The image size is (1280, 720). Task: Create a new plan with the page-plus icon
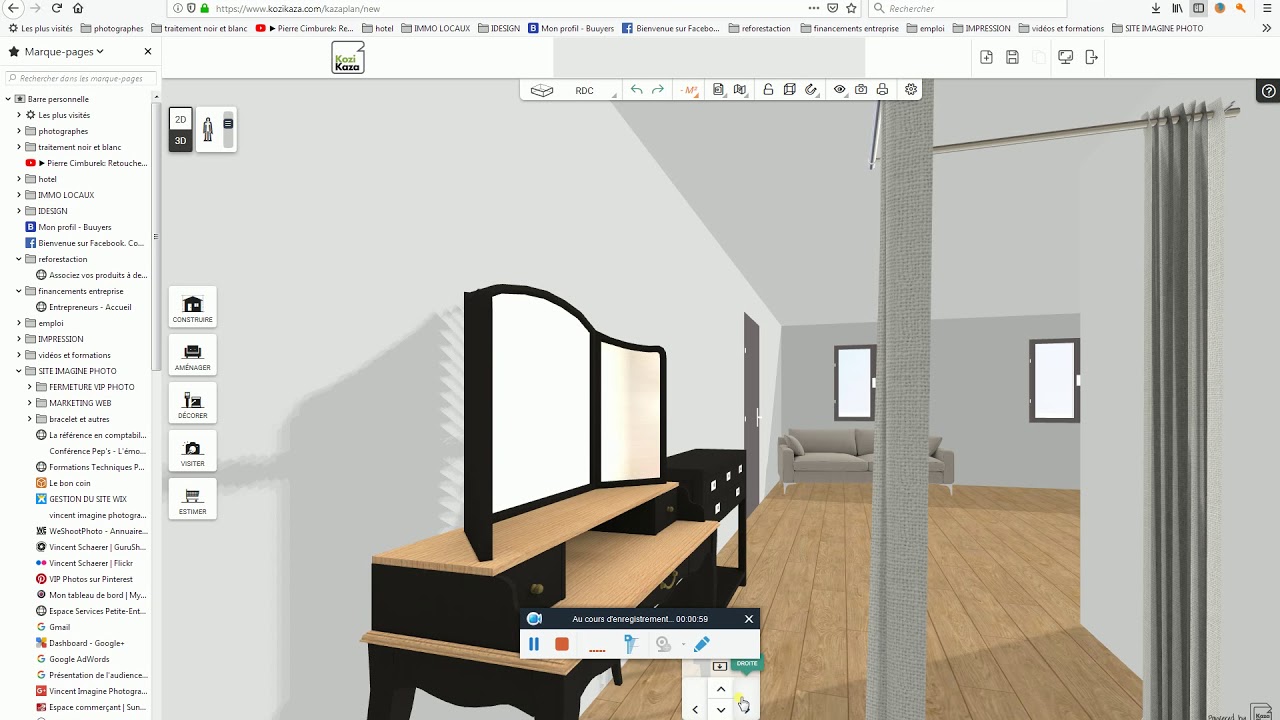(x=986, y=58)
